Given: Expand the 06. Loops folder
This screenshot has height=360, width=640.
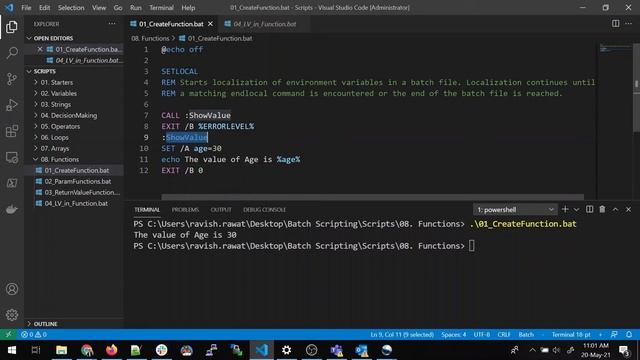Looking at the screenshot, I should tap(54, 138).
